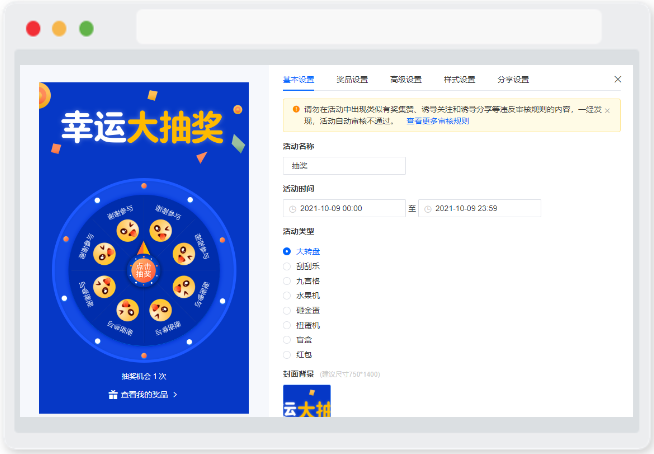The width and height of the screenshot is (654, 454).
Task: Pick the 扭蛋机 activity type
Action: pyautogui.click(x=302, y=325)
